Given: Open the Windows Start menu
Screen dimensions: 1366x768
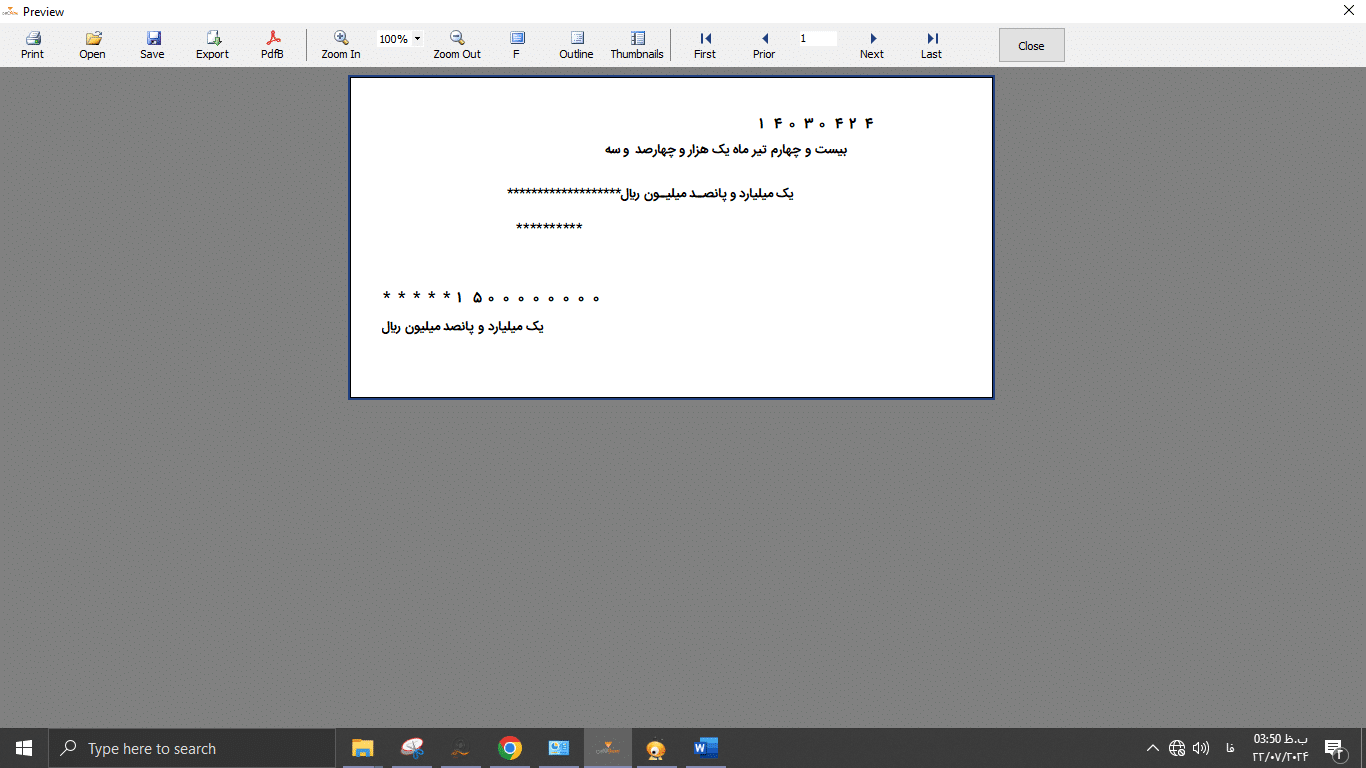Looking at the screenshot, I should click(24, 748).
